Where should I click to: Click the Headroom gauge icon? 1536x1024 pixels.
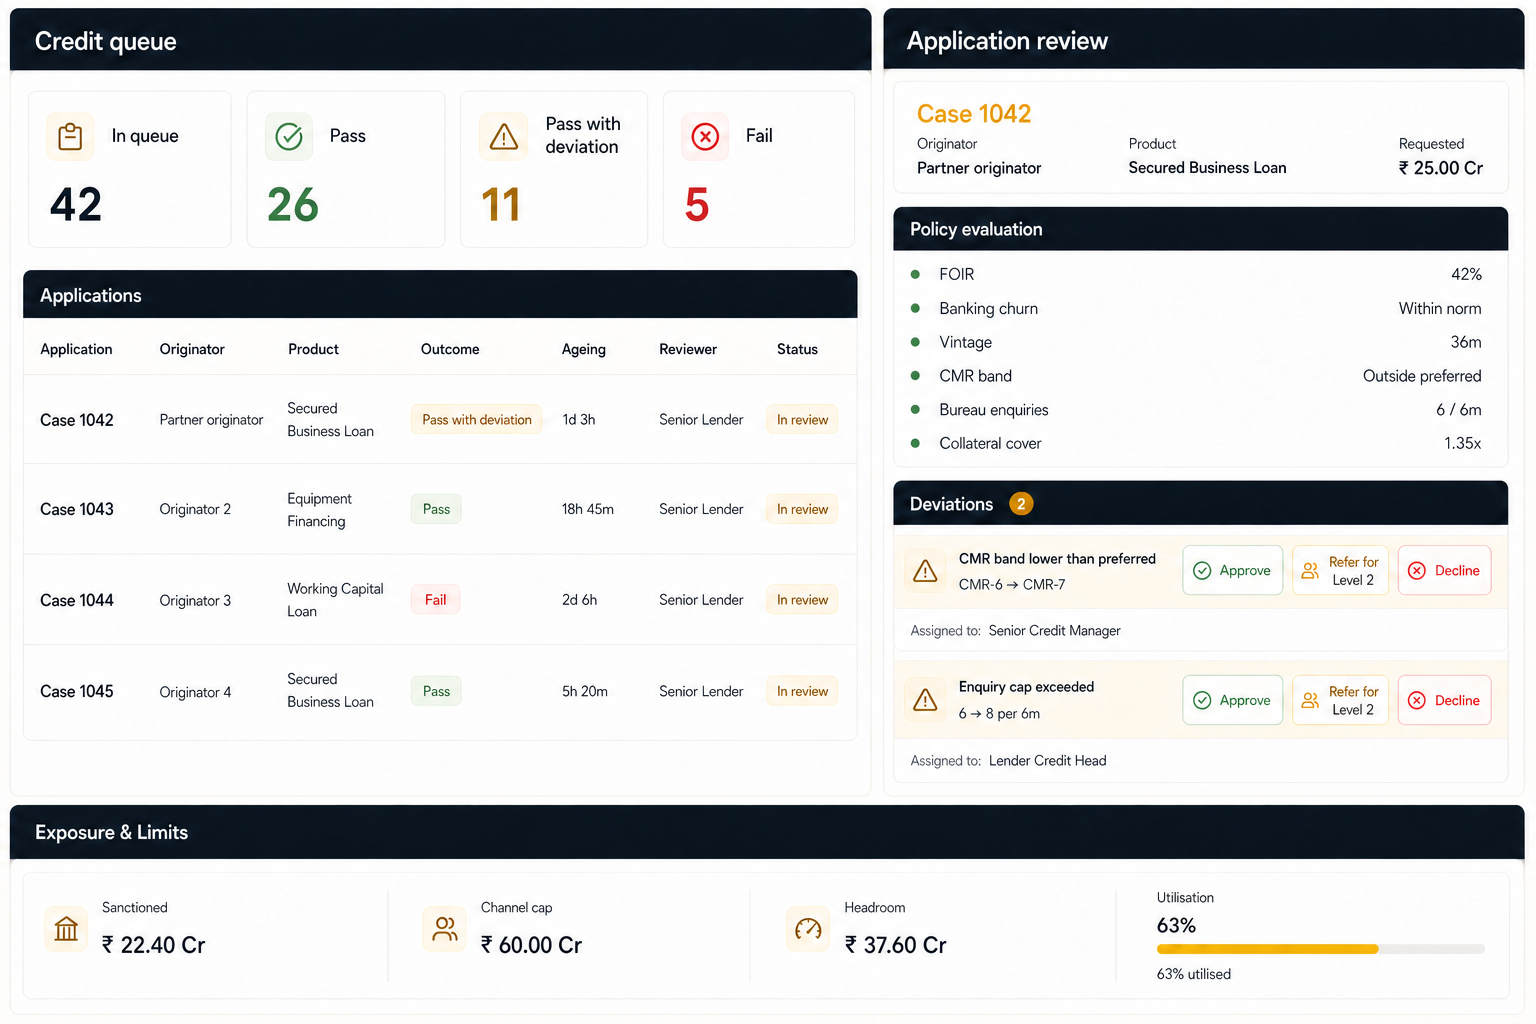808,929
